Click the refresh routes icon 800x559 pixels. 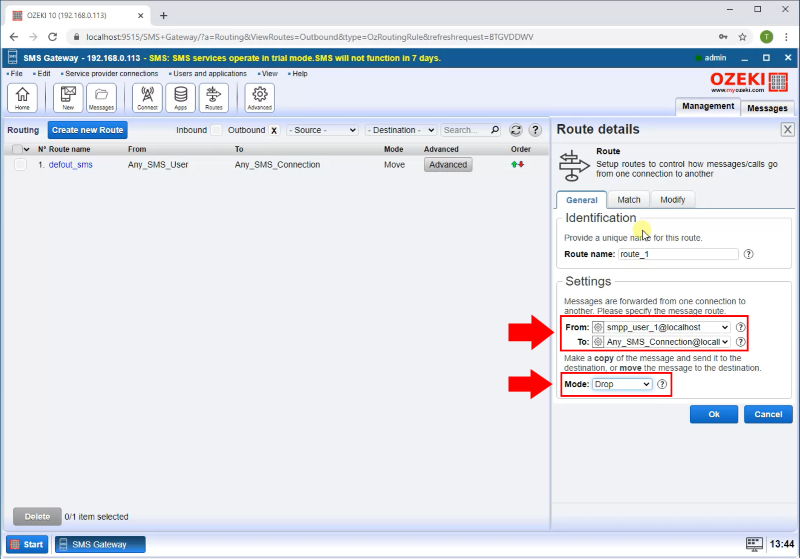516,130
